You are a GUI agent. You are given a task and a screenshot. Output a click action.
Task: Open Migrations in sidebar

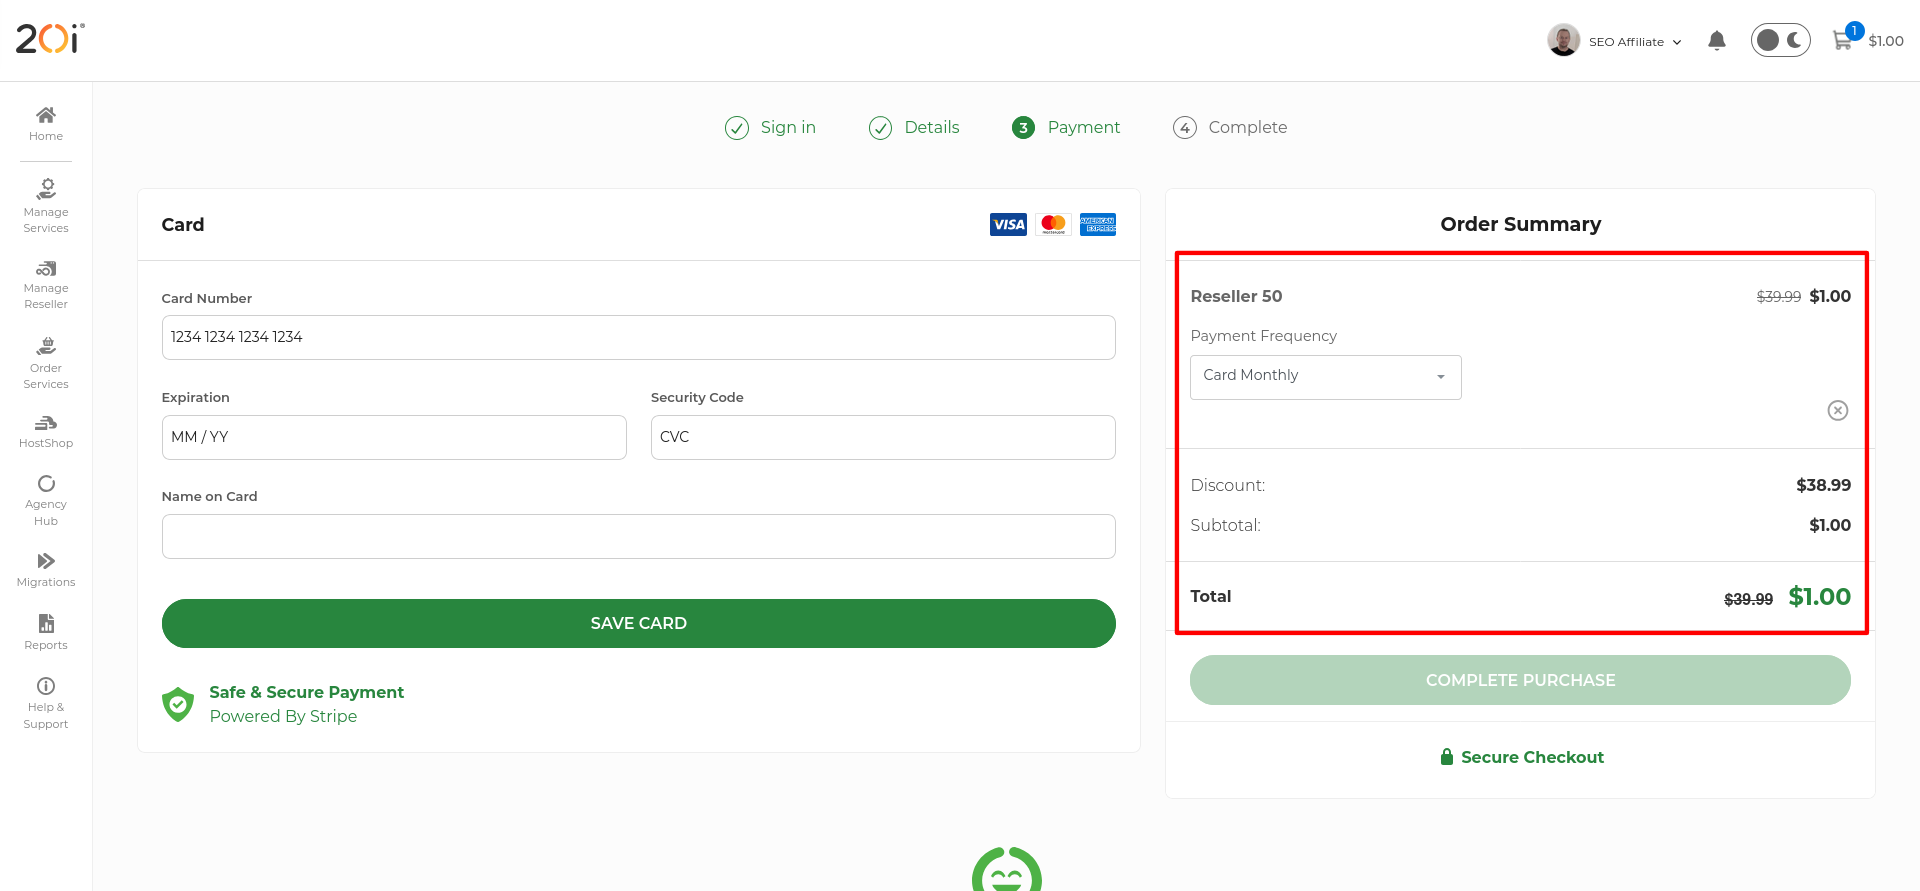[46, 570]
